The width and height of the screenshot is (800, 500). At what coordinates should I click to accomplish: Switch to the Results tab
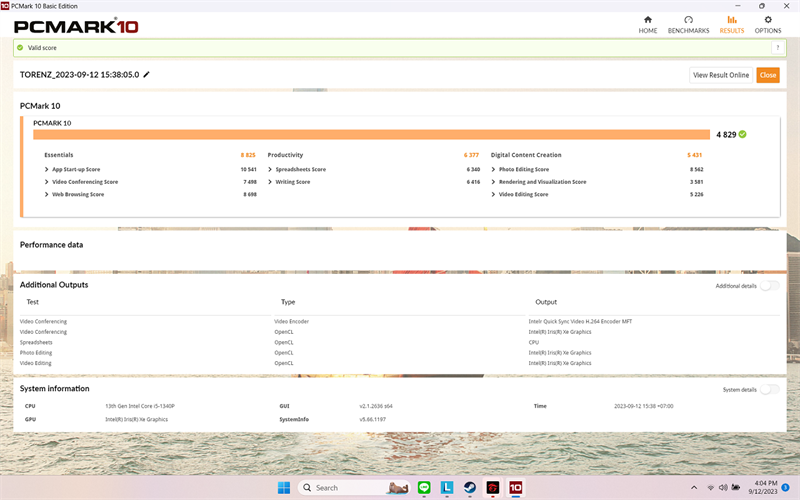pos(732,24)
